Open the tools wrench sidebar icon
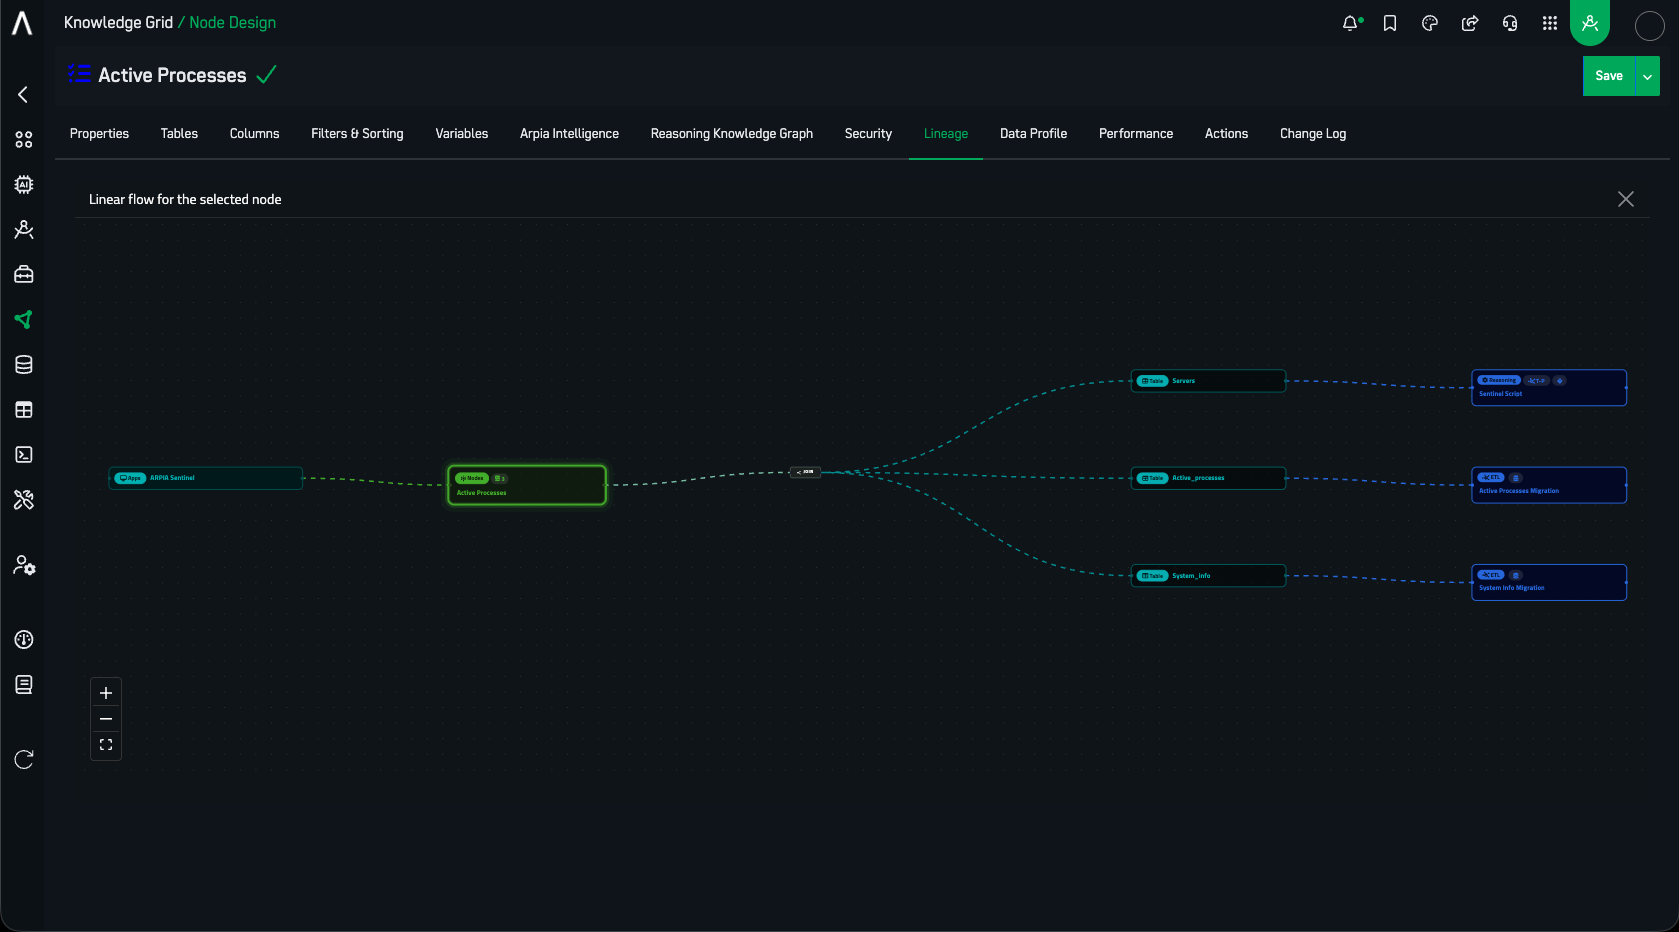1679x932 pixels. (x=24, y=500)
